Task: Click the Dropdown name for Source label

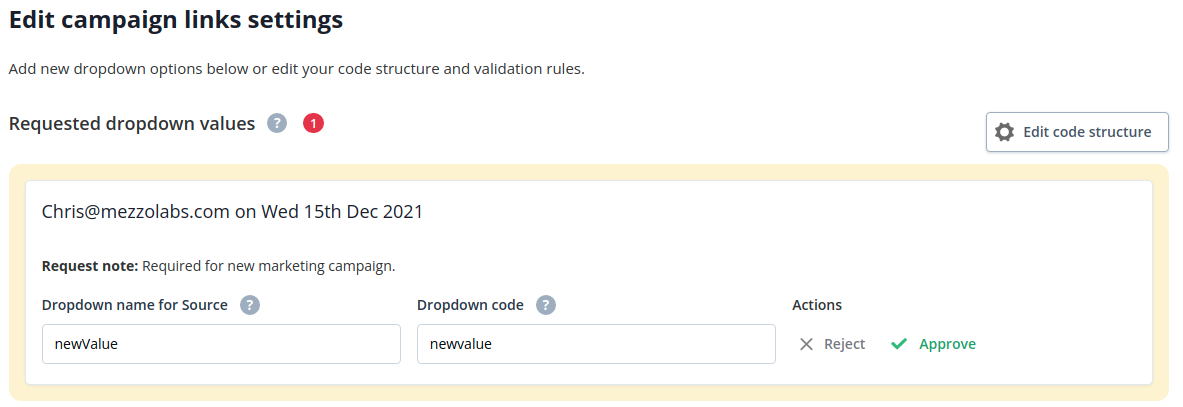Action: (x=135, y=305)
